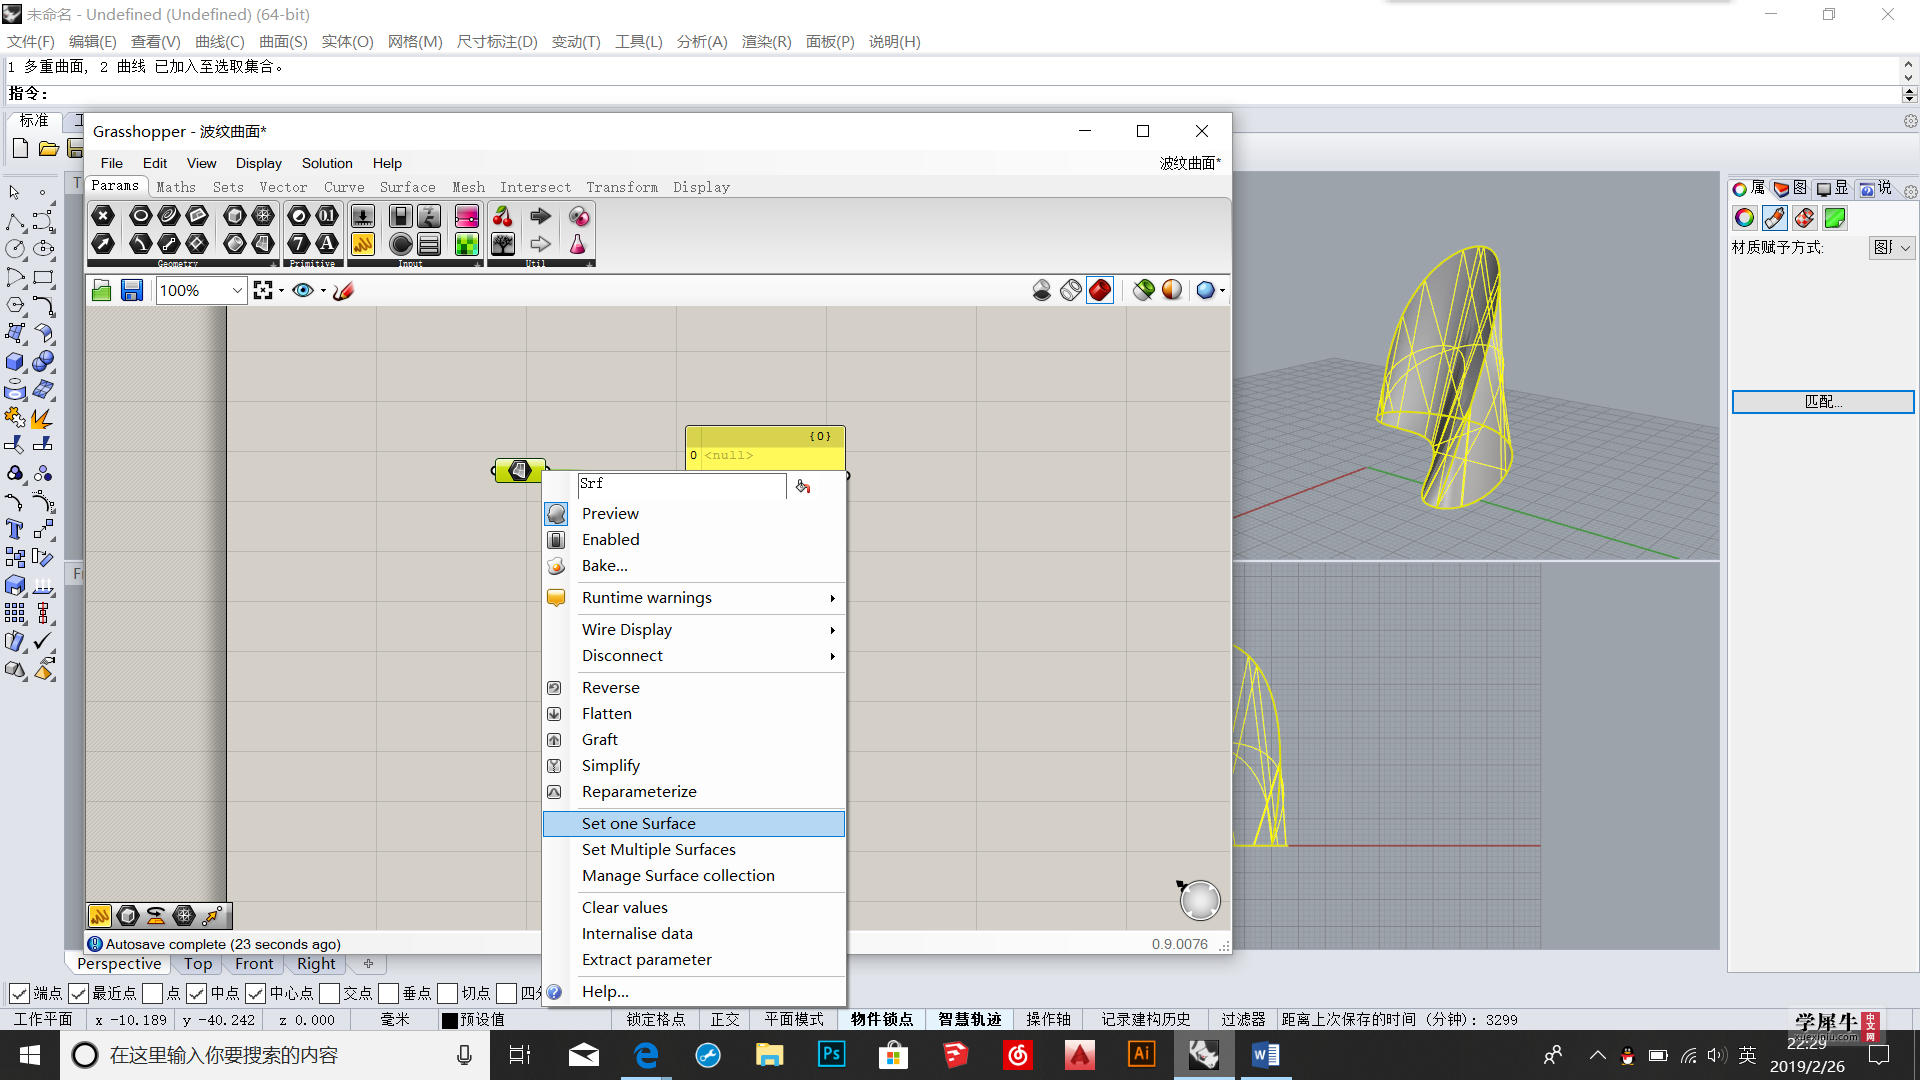The image size is (1920, 1080).
Task: Toggle 智慧轨迹 in status bar
Action: coord(969,1019)
